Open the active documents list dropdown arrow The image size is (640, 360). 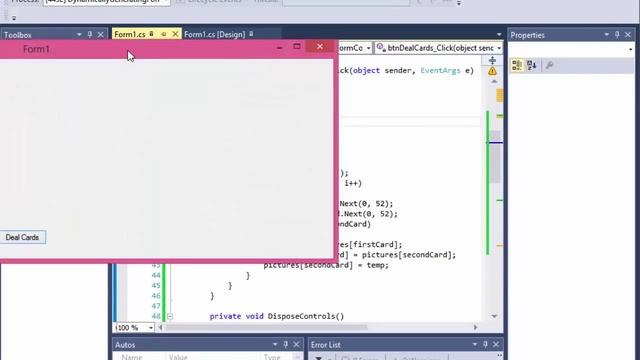pos(499,35)
